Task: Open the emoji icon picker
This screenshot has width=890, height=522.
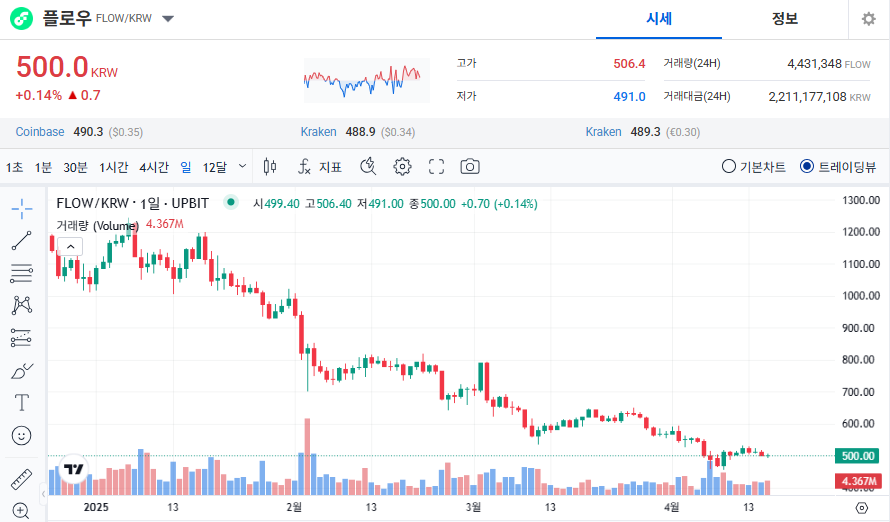Action: (x=22, y=436)
